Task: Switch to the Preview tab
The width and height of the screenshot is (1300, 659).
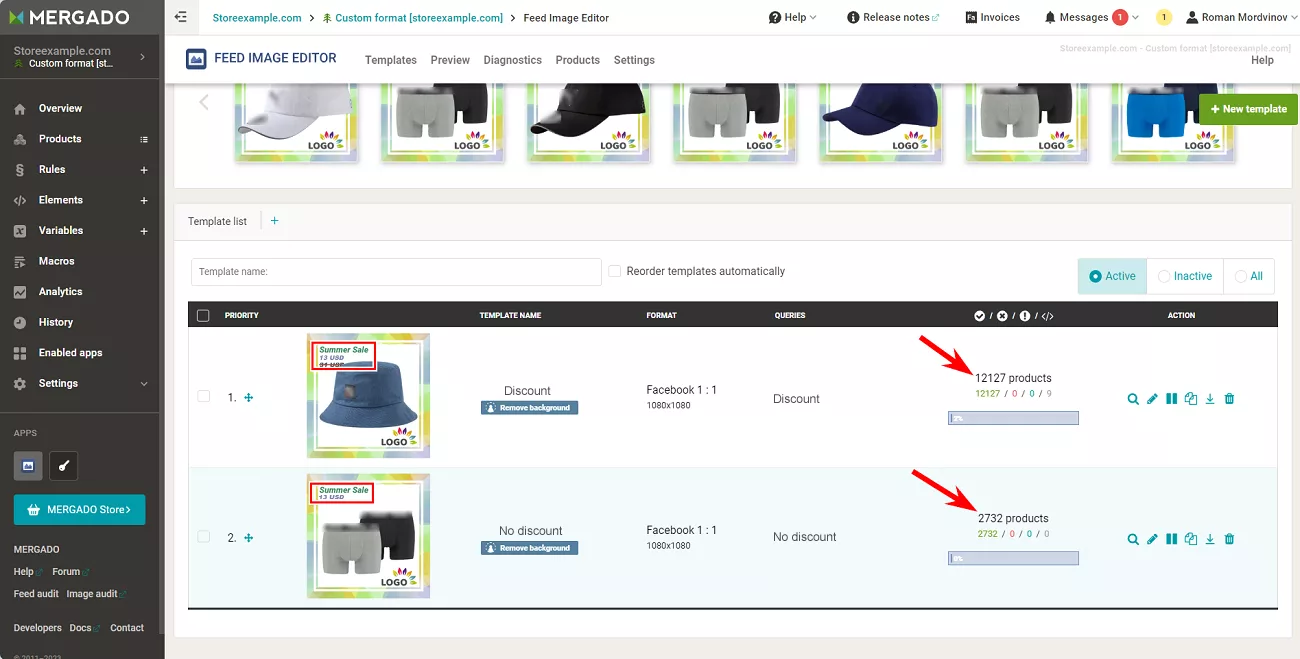Action: click(450, 60)
